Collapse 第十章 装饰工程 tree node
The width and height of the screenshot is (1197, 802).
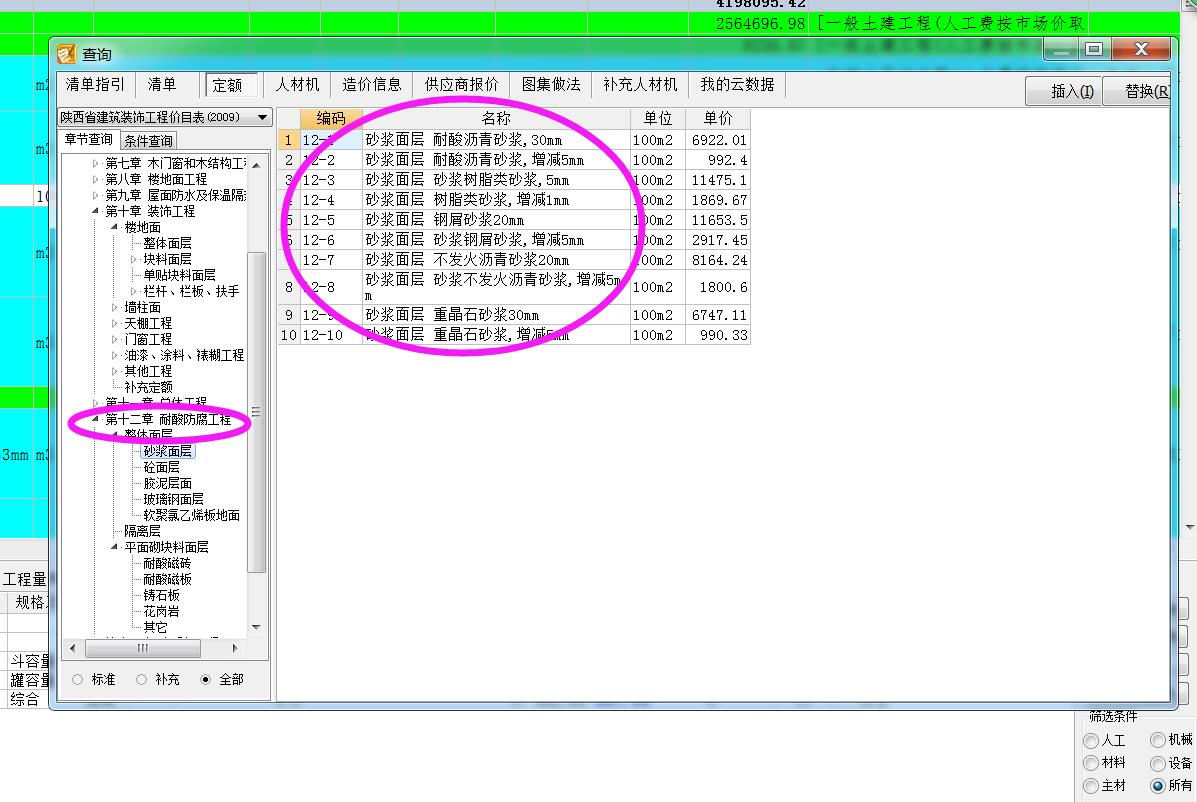pyautogui.click(x=95, y=211)
